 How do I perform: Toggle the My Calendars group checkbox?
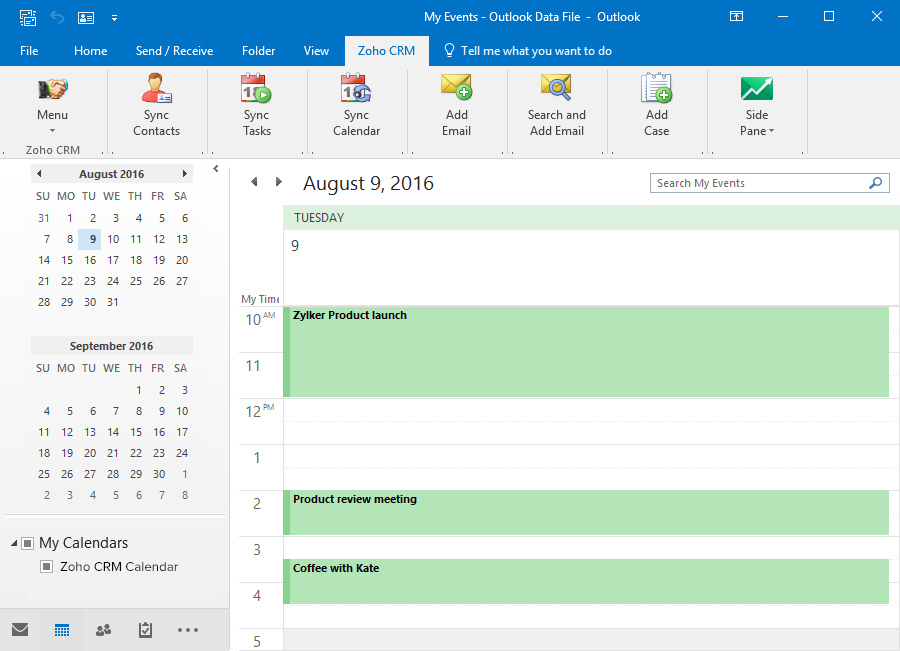coord(27,544)
